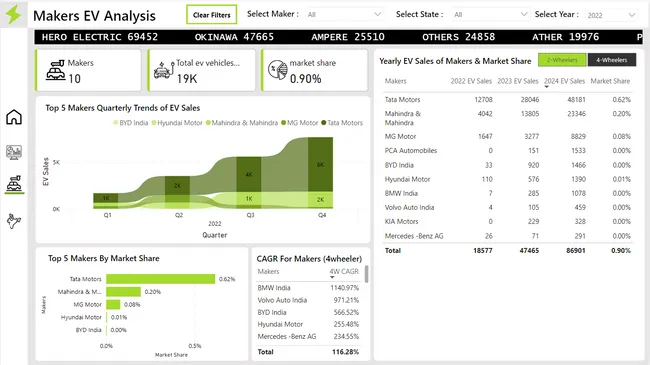Select MG Motor row in sales table
Image resolution: width=650 pixels, height=365 pixels.
click(507, 136)
